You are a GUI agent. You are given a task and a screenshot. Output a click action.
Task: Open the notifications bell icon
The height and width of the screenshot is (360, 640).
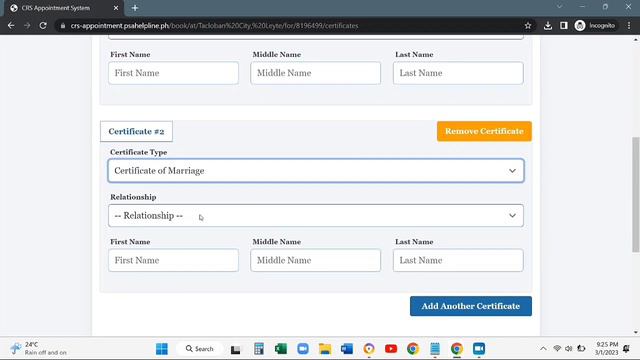click(627, 349)
